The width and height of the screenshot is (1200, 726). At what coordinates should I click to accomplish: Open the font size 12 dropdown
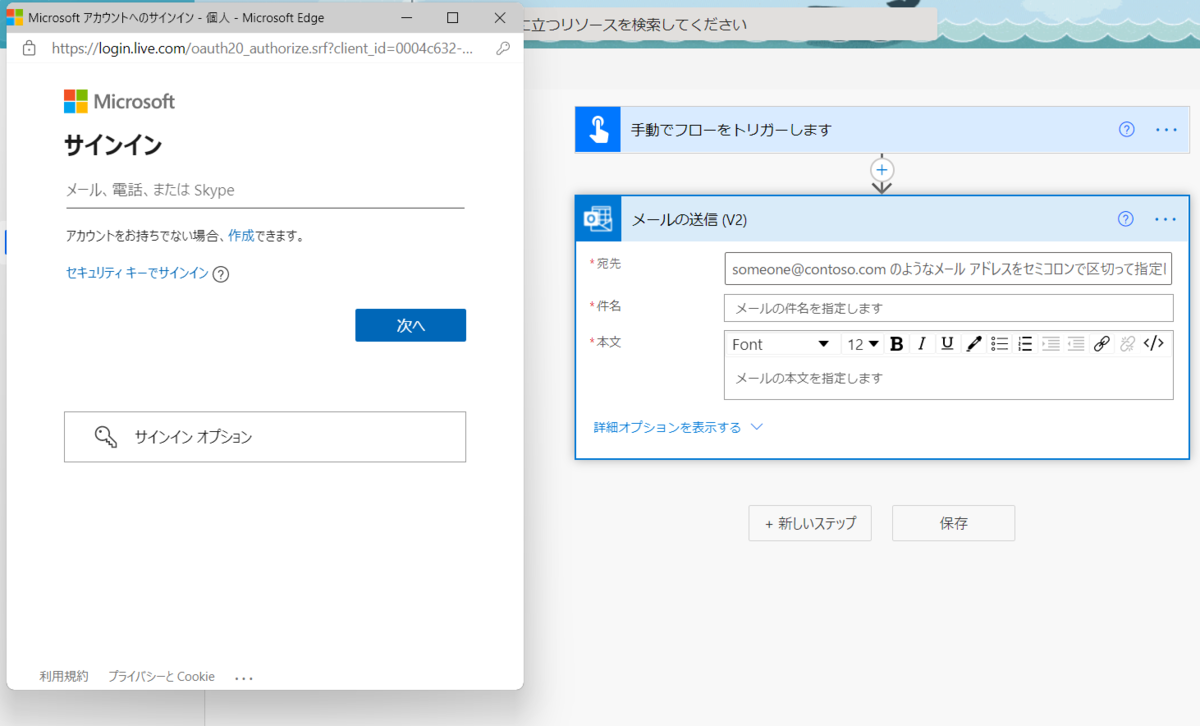pyautogui.click(x=863, y=344)
